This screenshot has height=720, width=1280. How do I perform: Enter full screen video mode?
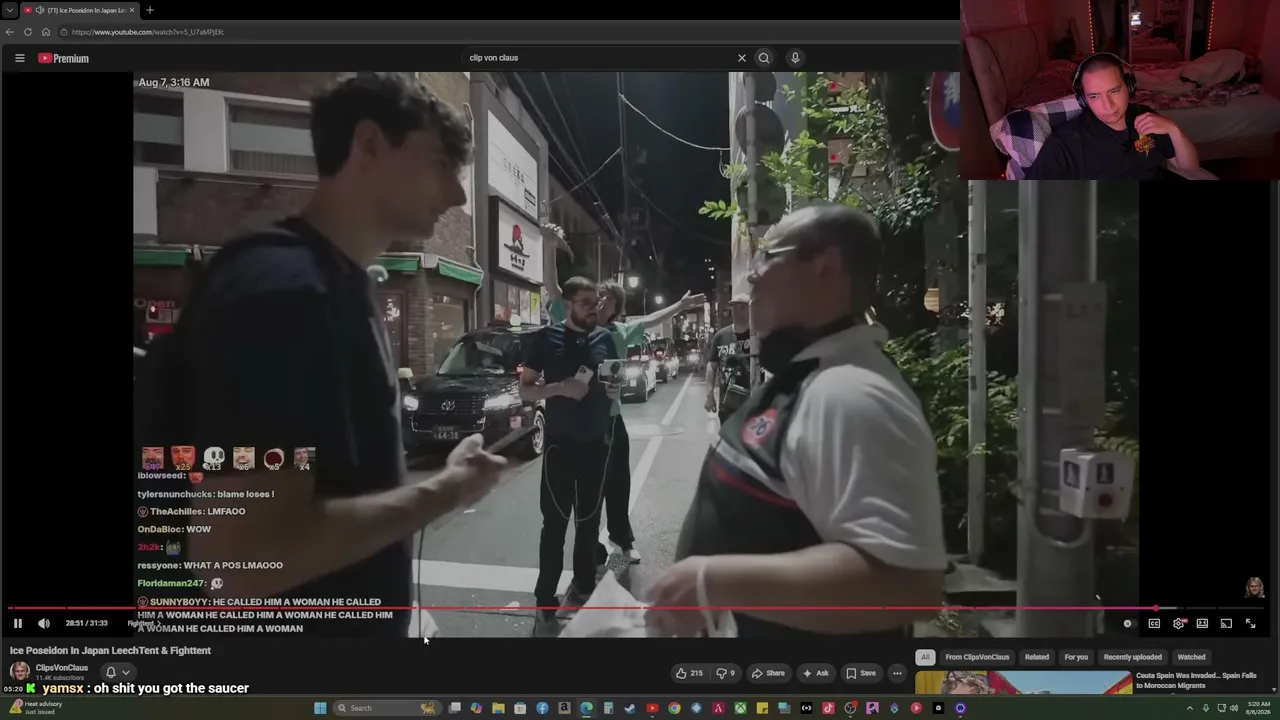[1250, 623]
